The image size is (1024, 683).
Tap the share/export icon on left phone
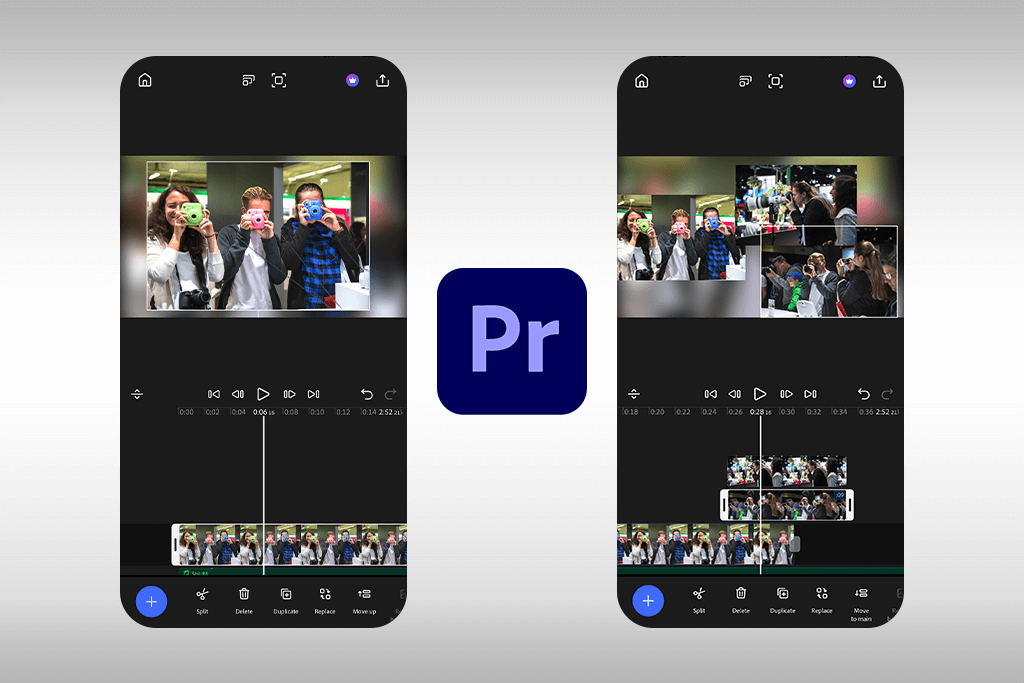tap(383, 80)
